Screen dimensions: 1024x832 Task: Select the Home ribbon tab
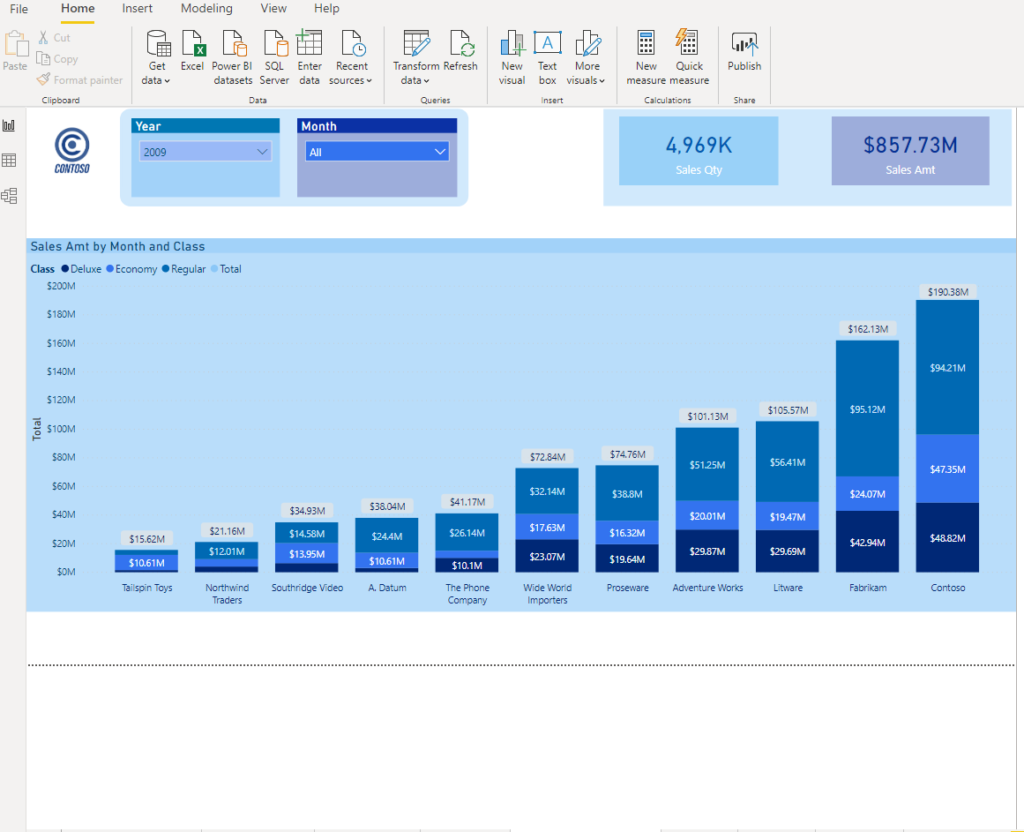pyautogui.click(x=78, y=8)
